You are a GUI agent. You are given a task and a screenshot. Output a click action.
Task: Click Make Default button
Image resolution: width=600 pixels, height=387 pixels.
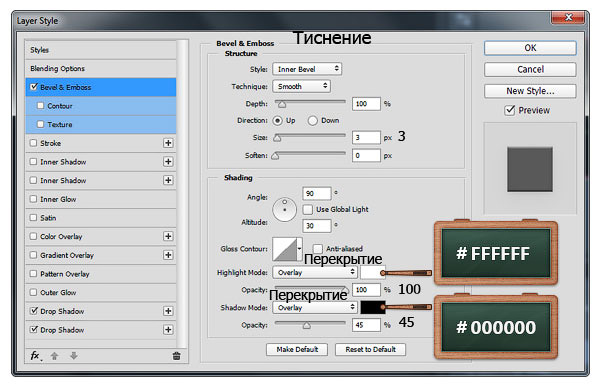297,349
